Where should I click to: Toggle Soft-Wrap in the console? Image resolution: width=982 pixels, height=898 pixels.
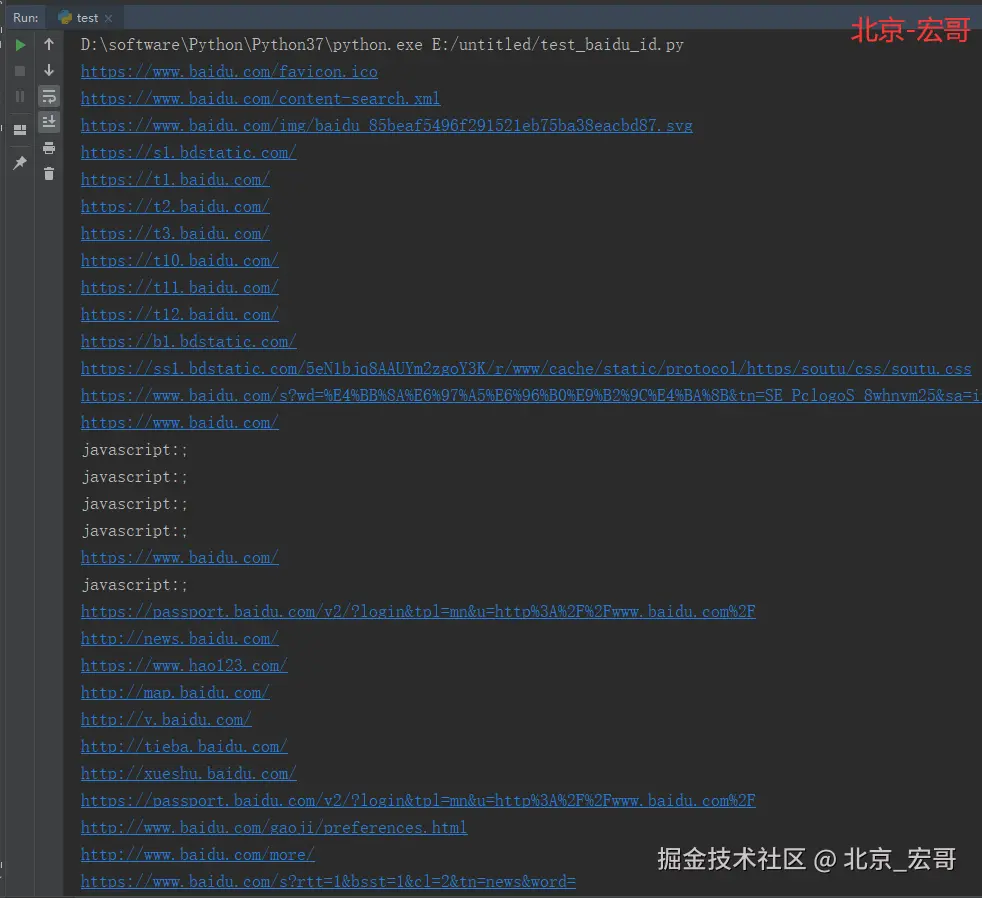[49, 96]
